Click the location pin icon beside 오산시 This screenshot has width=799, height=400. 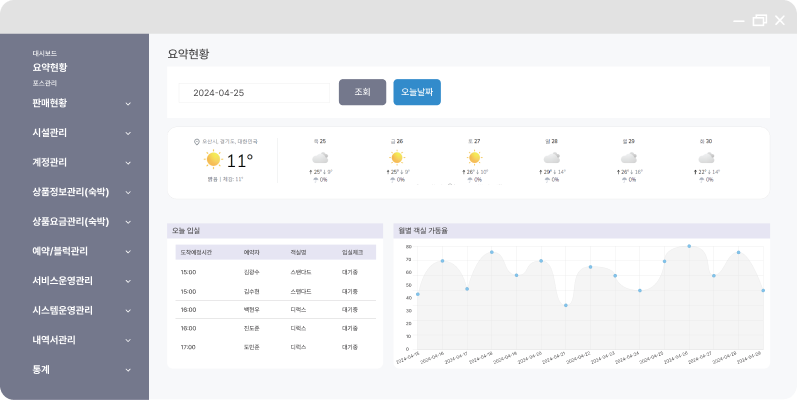197,142
